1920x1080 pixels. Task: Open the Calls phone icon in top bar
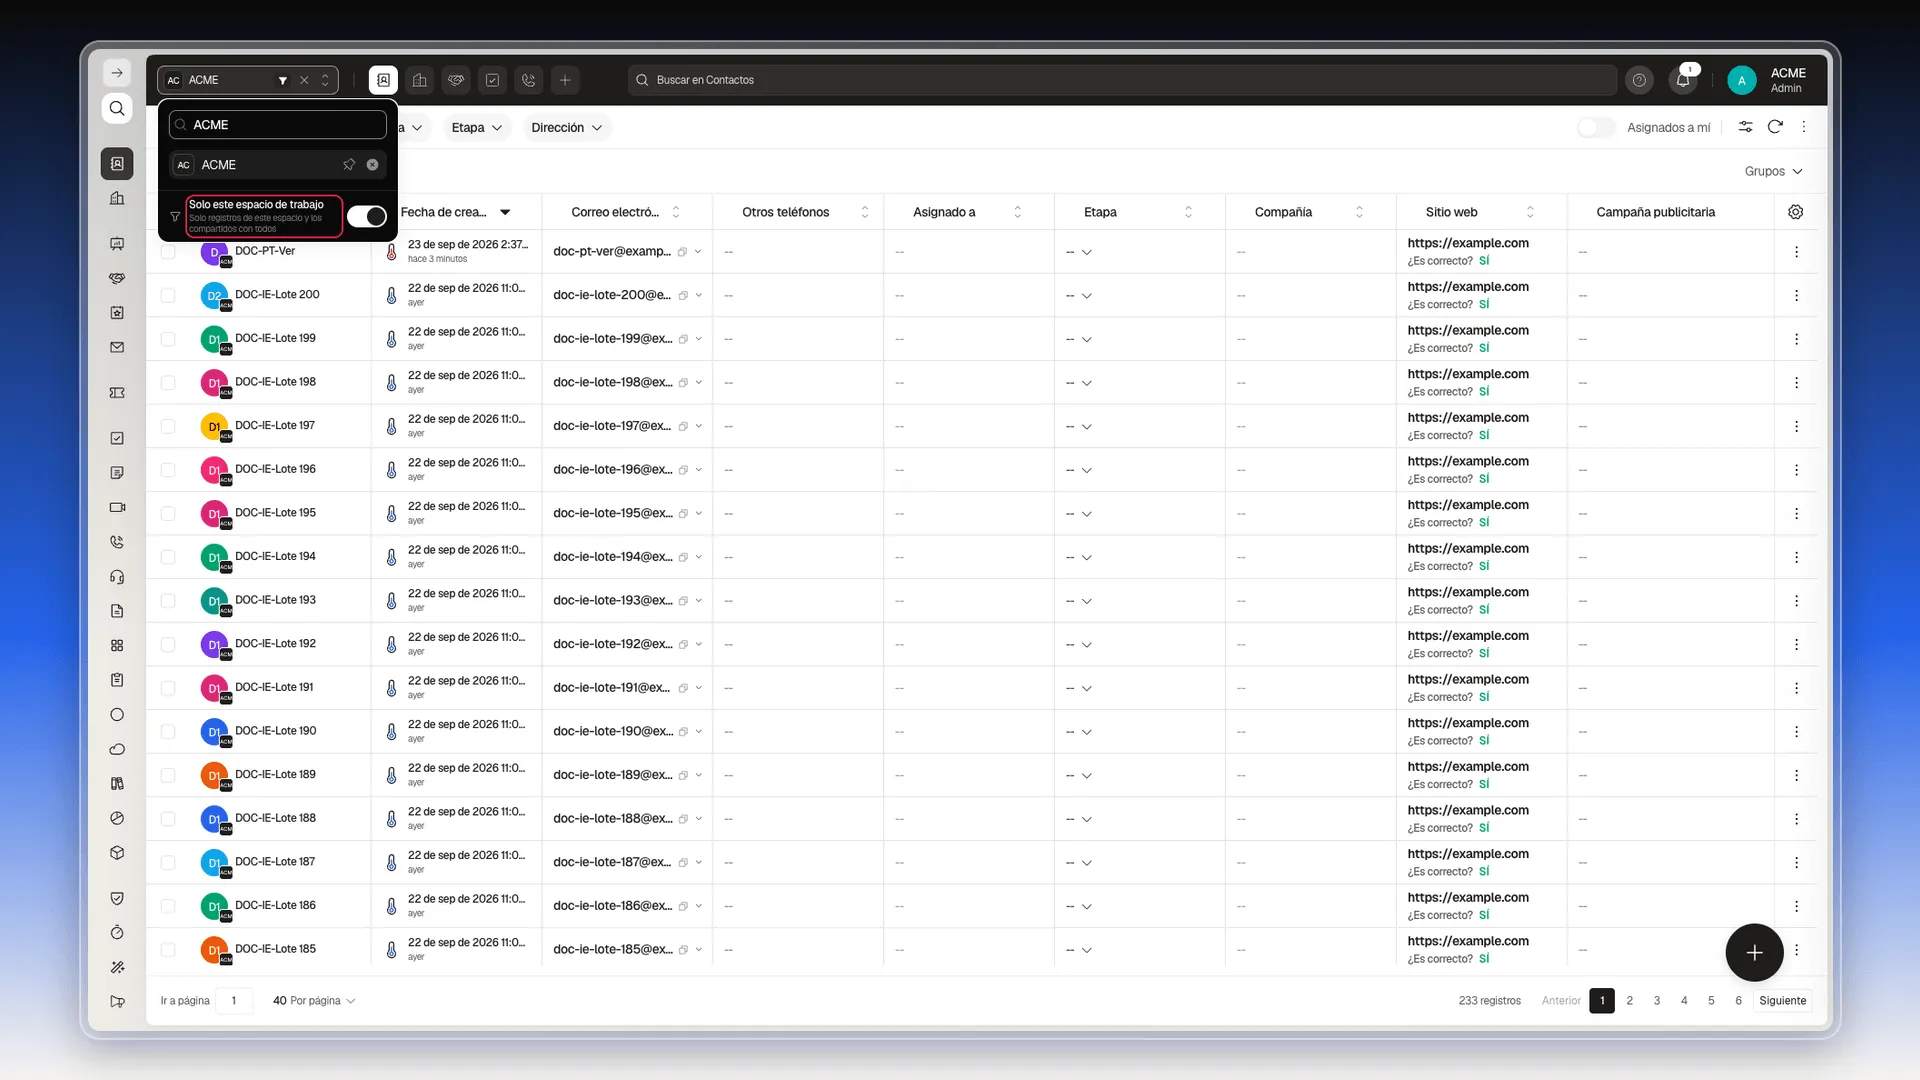pyautogui.click(x=529, y=80)
